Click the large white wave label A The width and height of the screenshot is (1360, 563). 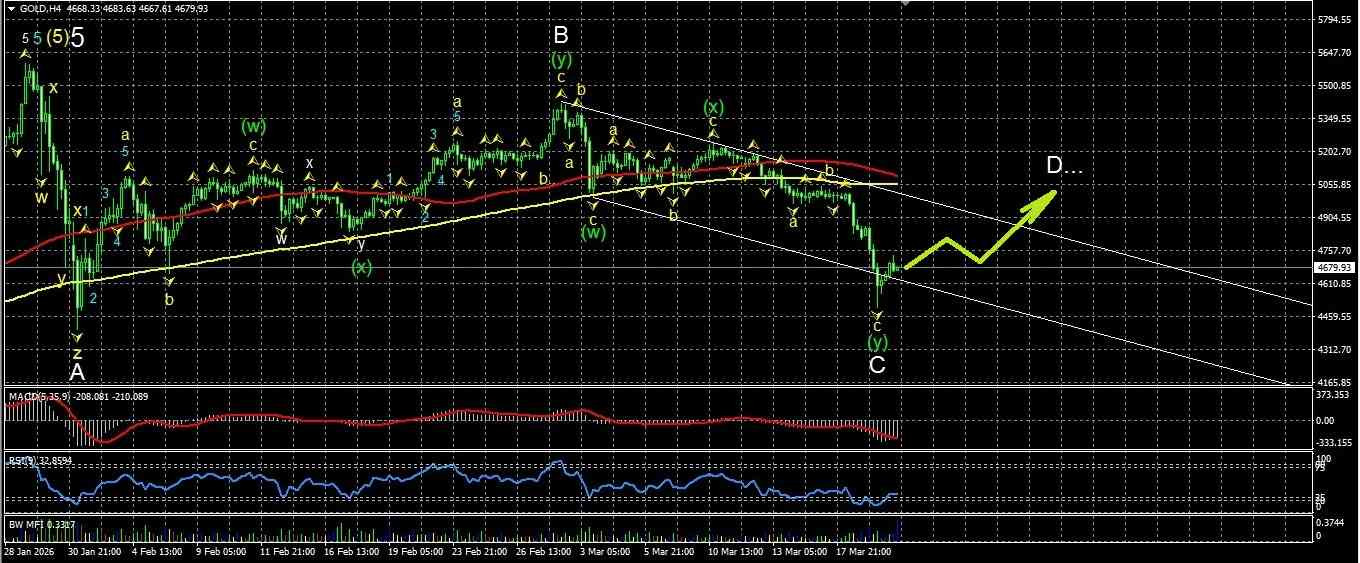pyautogui.click(x=77, y=372)
